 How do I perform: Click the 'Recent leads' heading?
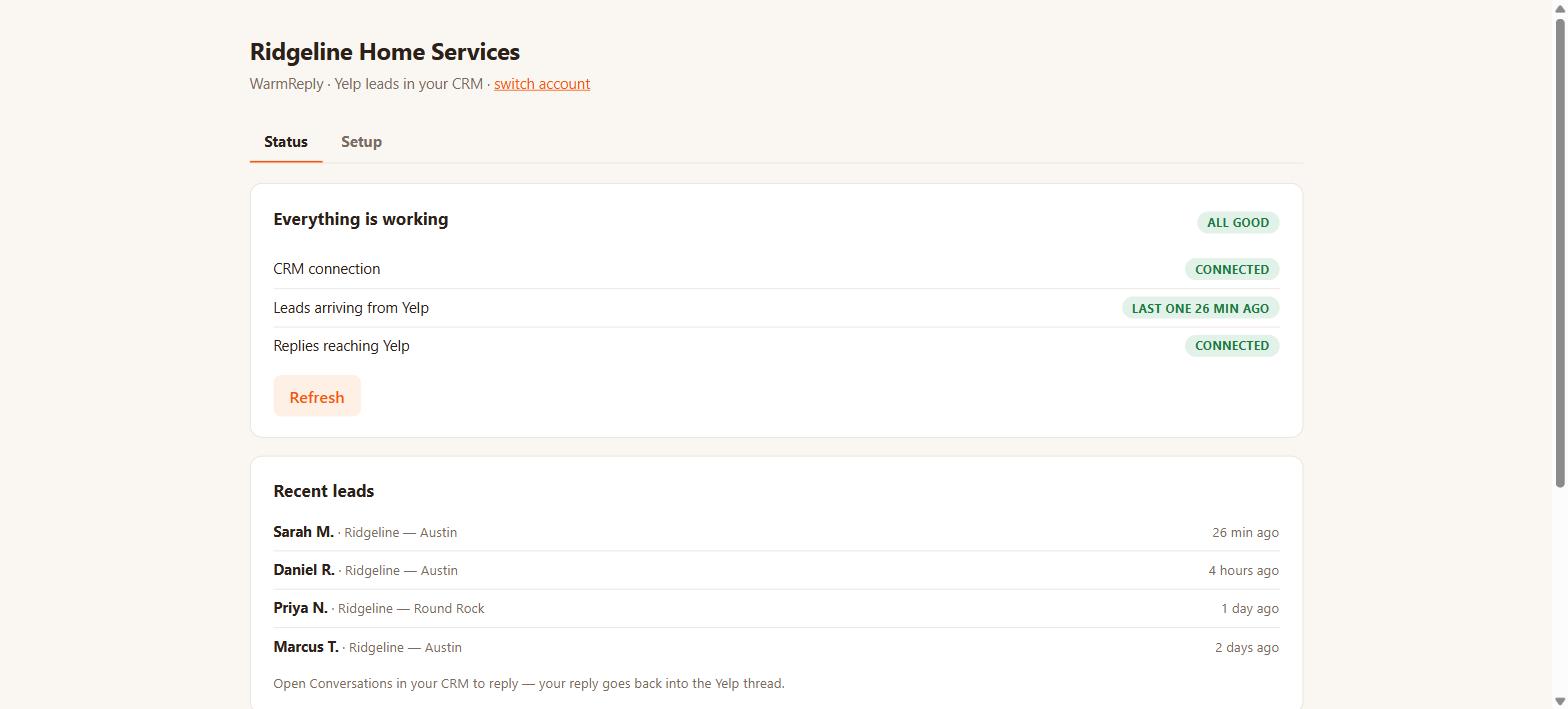pos(324,491)
